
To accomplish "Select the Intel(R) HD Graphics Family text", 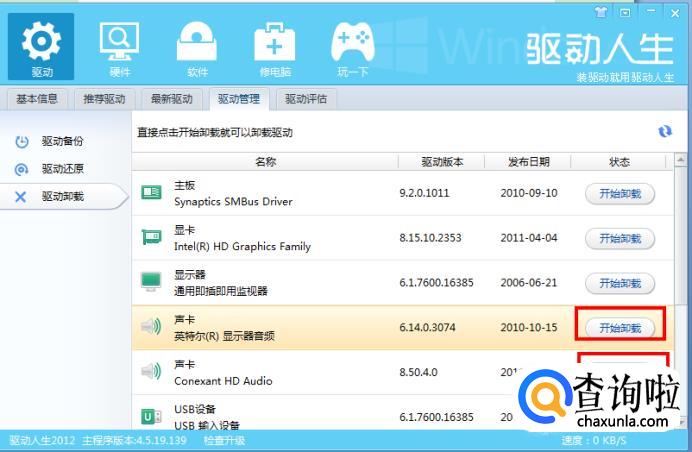I will (x=242, y=246).
